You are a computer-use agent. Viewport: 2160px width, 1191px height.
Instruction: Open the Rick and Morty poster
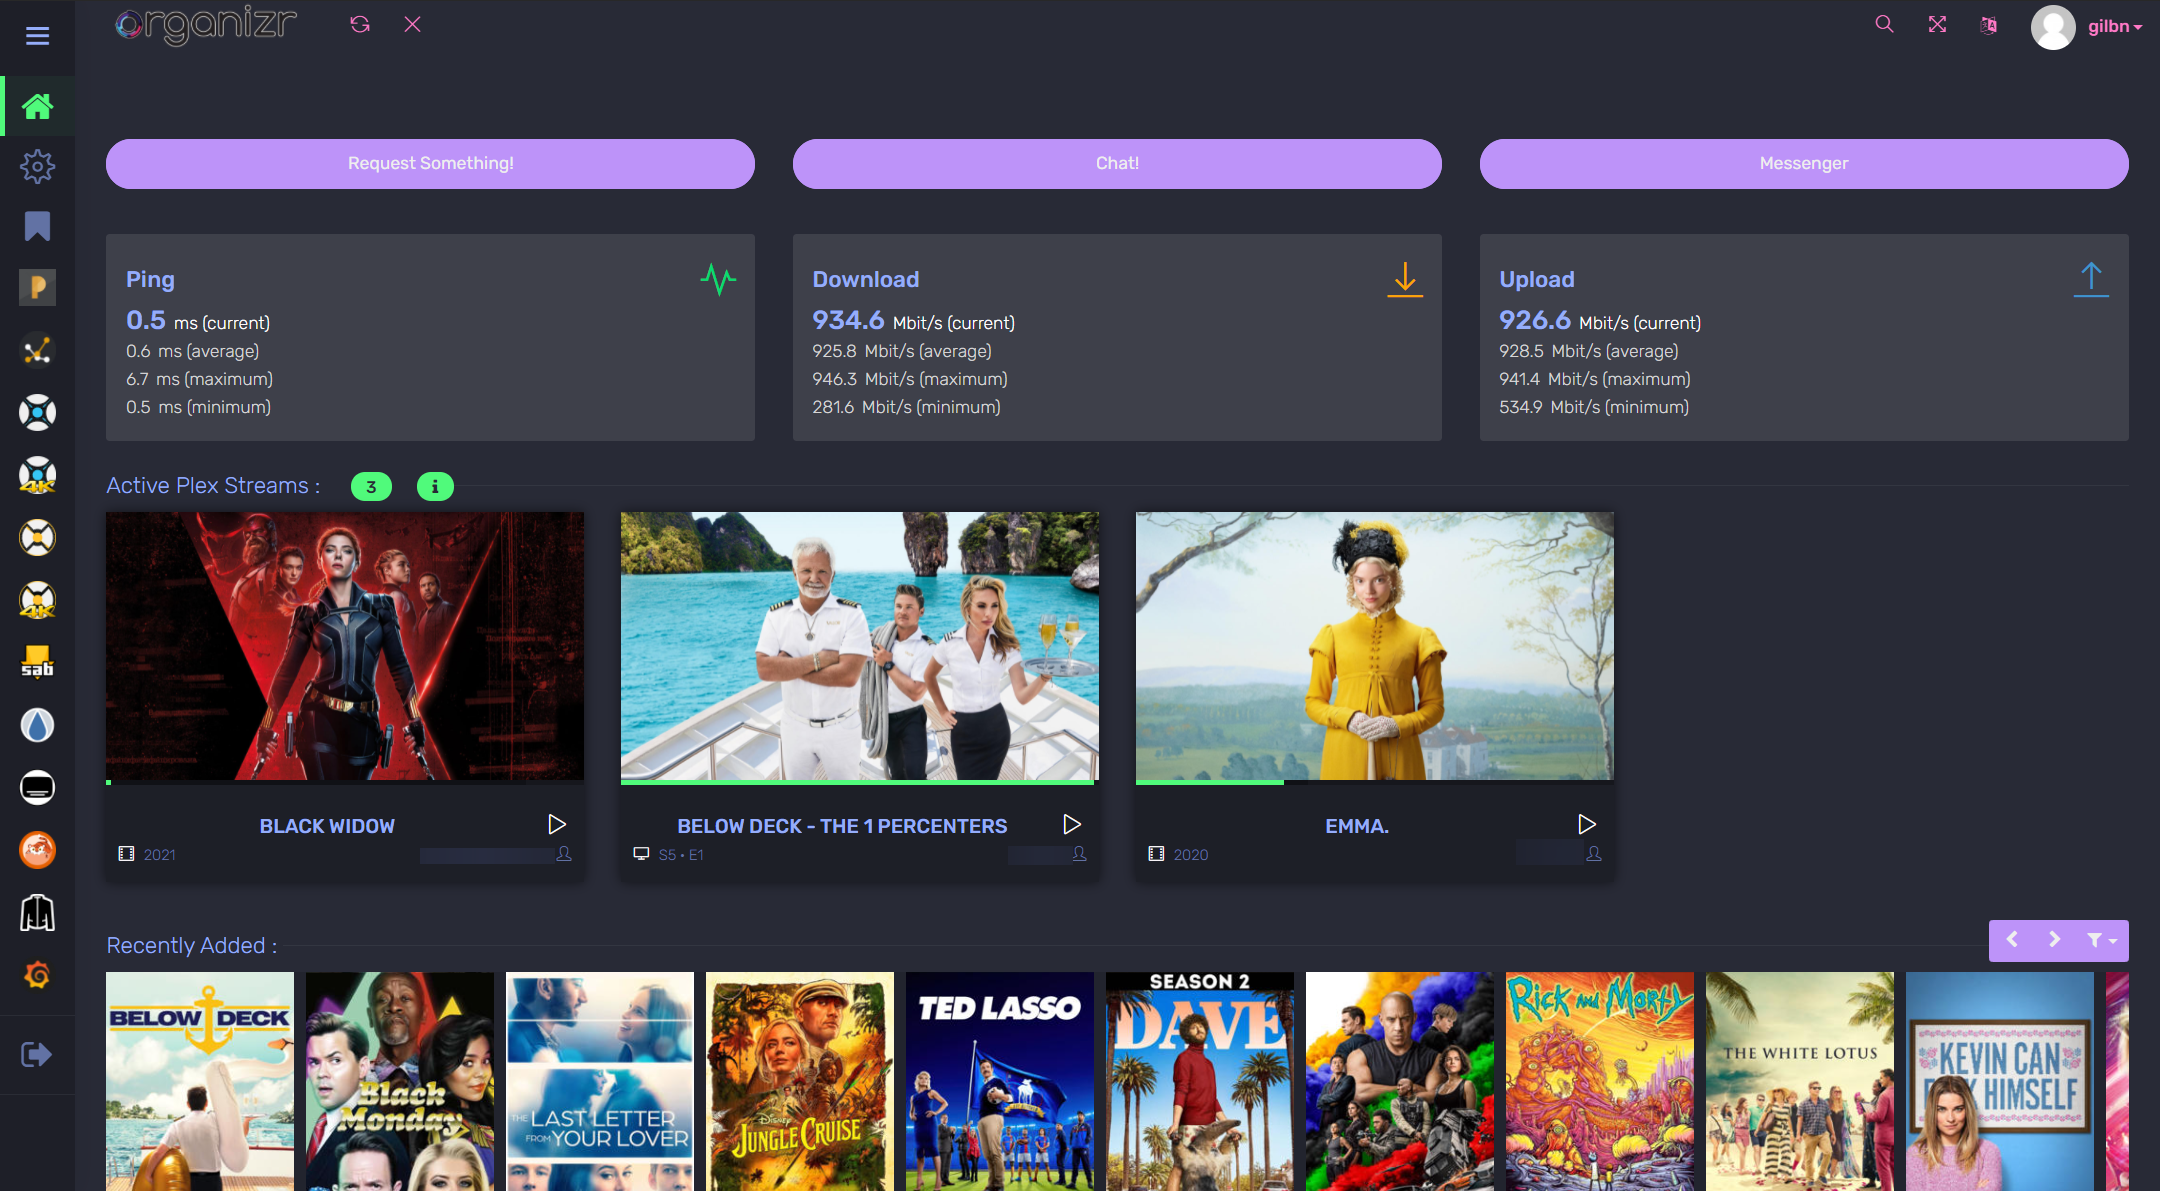[x=1600, y=1081]
